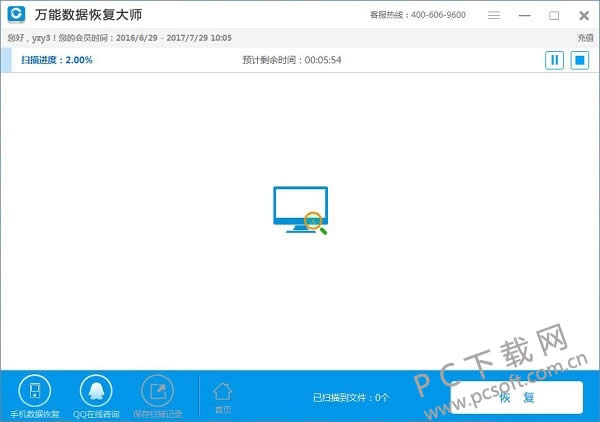This screenshot has height=422, width=600.
Task: Open 手机数据恢复 phone data recovery
Action: pos(35,396)
